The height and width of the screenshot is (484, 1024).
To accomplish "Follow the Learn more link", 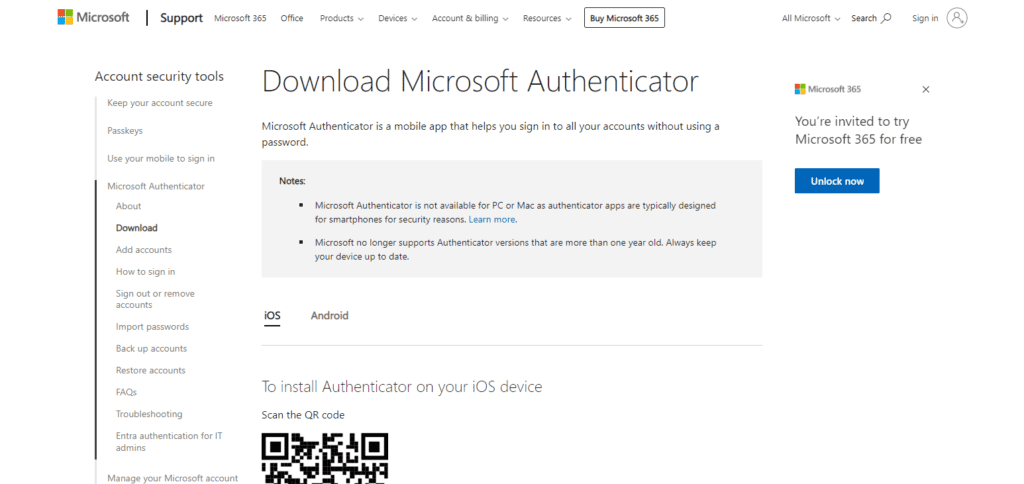I will [x=492, y=219].
